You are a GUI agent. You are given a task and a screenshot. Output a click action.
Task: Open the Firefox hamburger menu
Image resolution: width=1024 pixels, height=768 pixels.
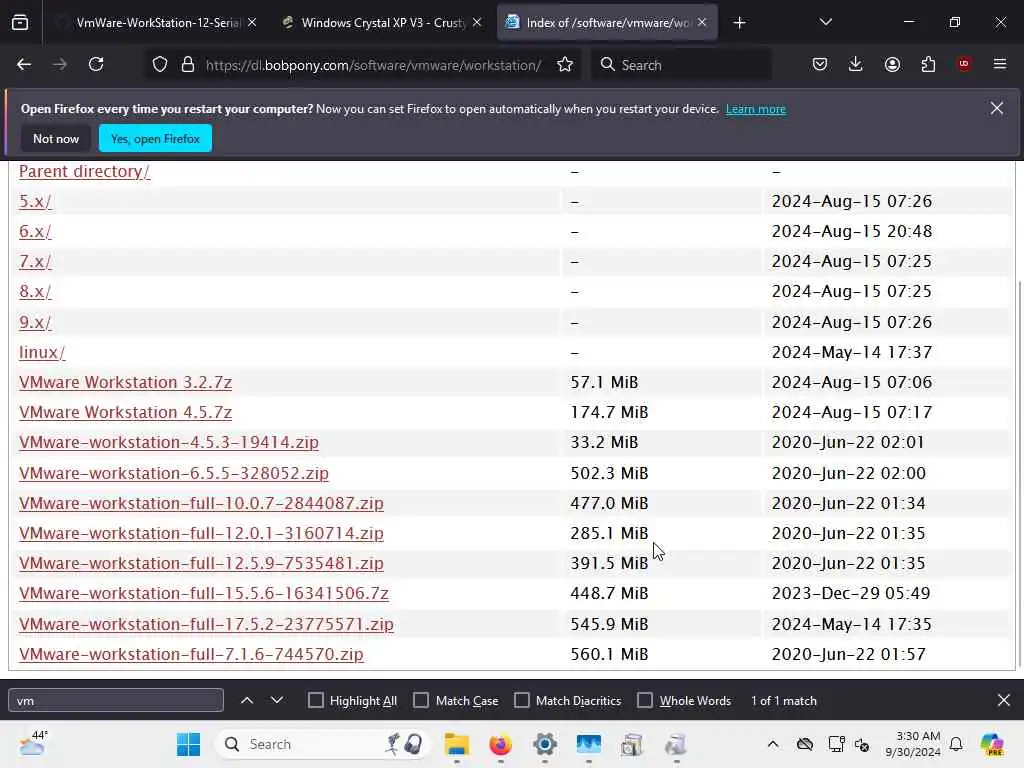point(1000,65)
